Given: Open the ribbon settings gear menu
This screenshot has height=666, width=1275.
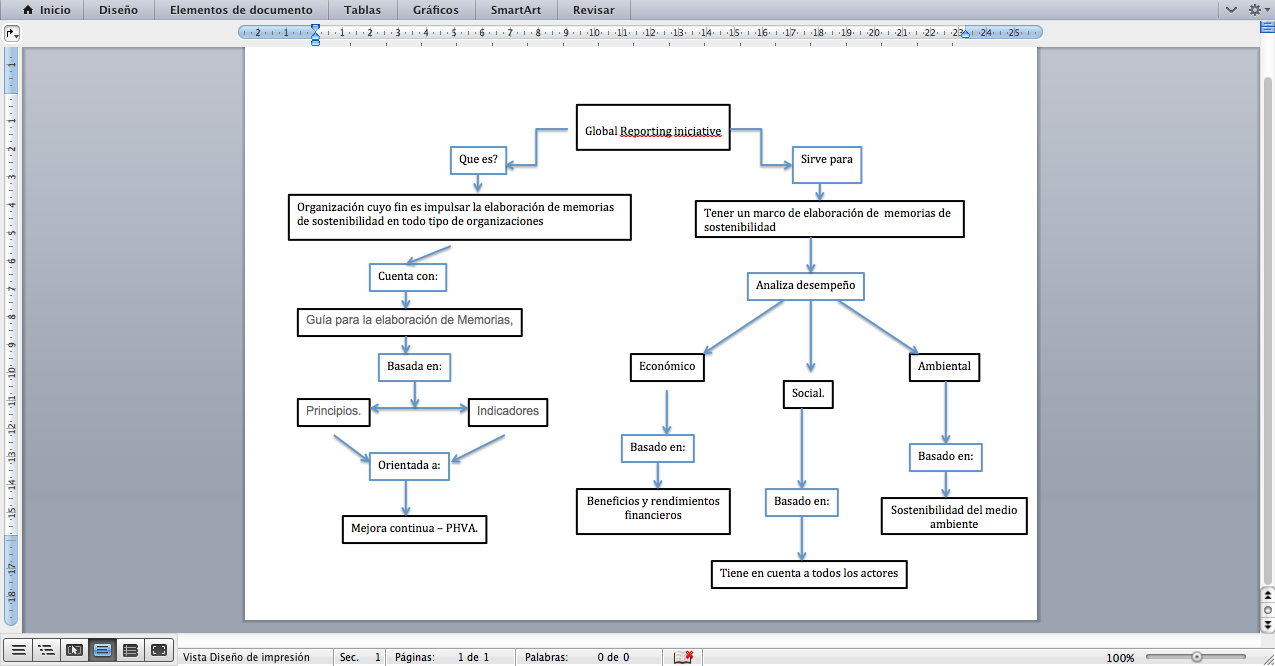Looking at the screenshot, I should pyautogui.click(x=1257, y=10).
